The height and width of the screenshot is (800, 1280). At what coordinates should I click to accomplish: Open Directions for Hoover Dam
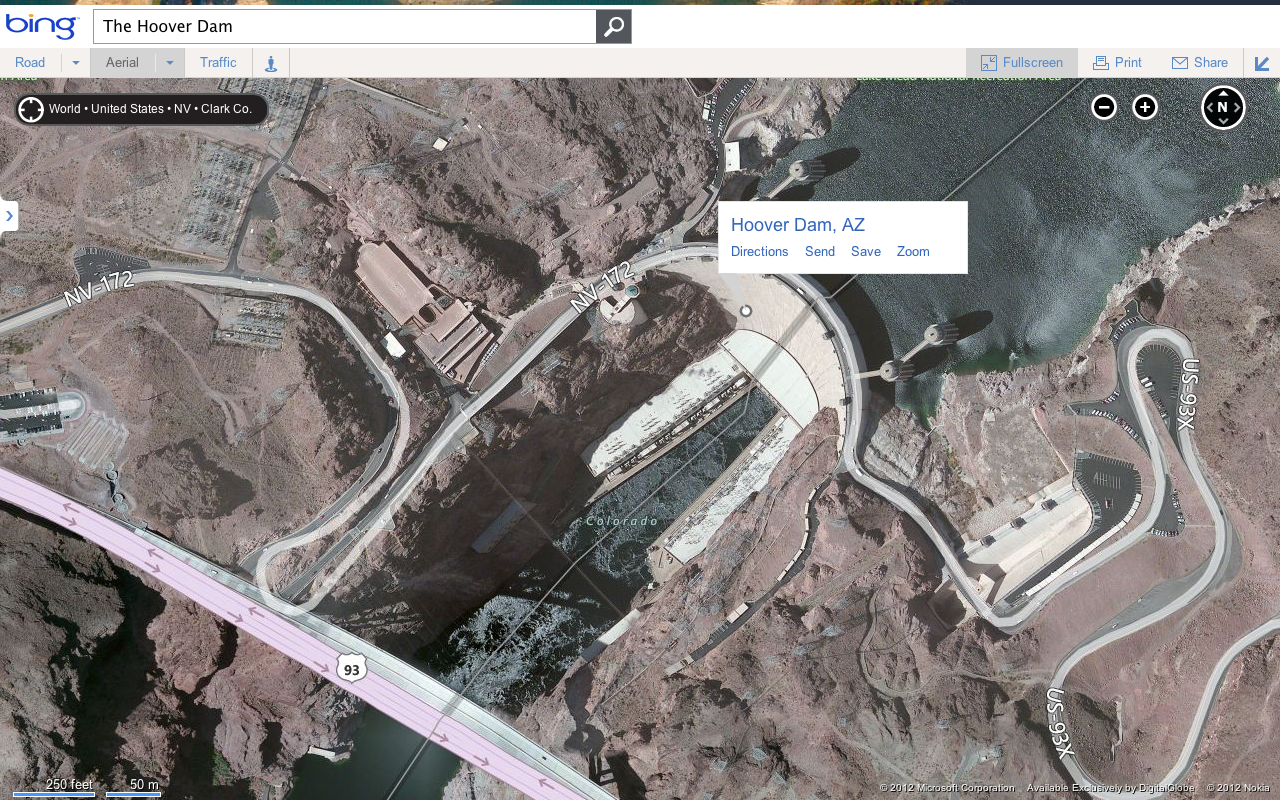pyautogui.click(x=759, y=251)
